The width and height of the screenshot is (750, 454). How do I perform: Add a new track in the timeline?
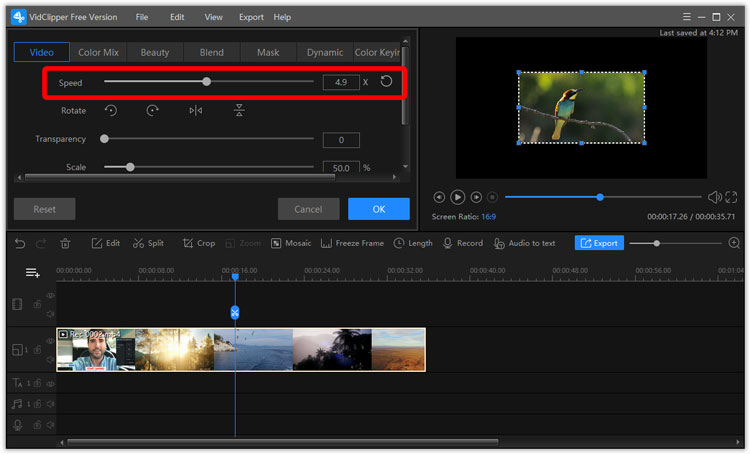click(x=33, y=273)
